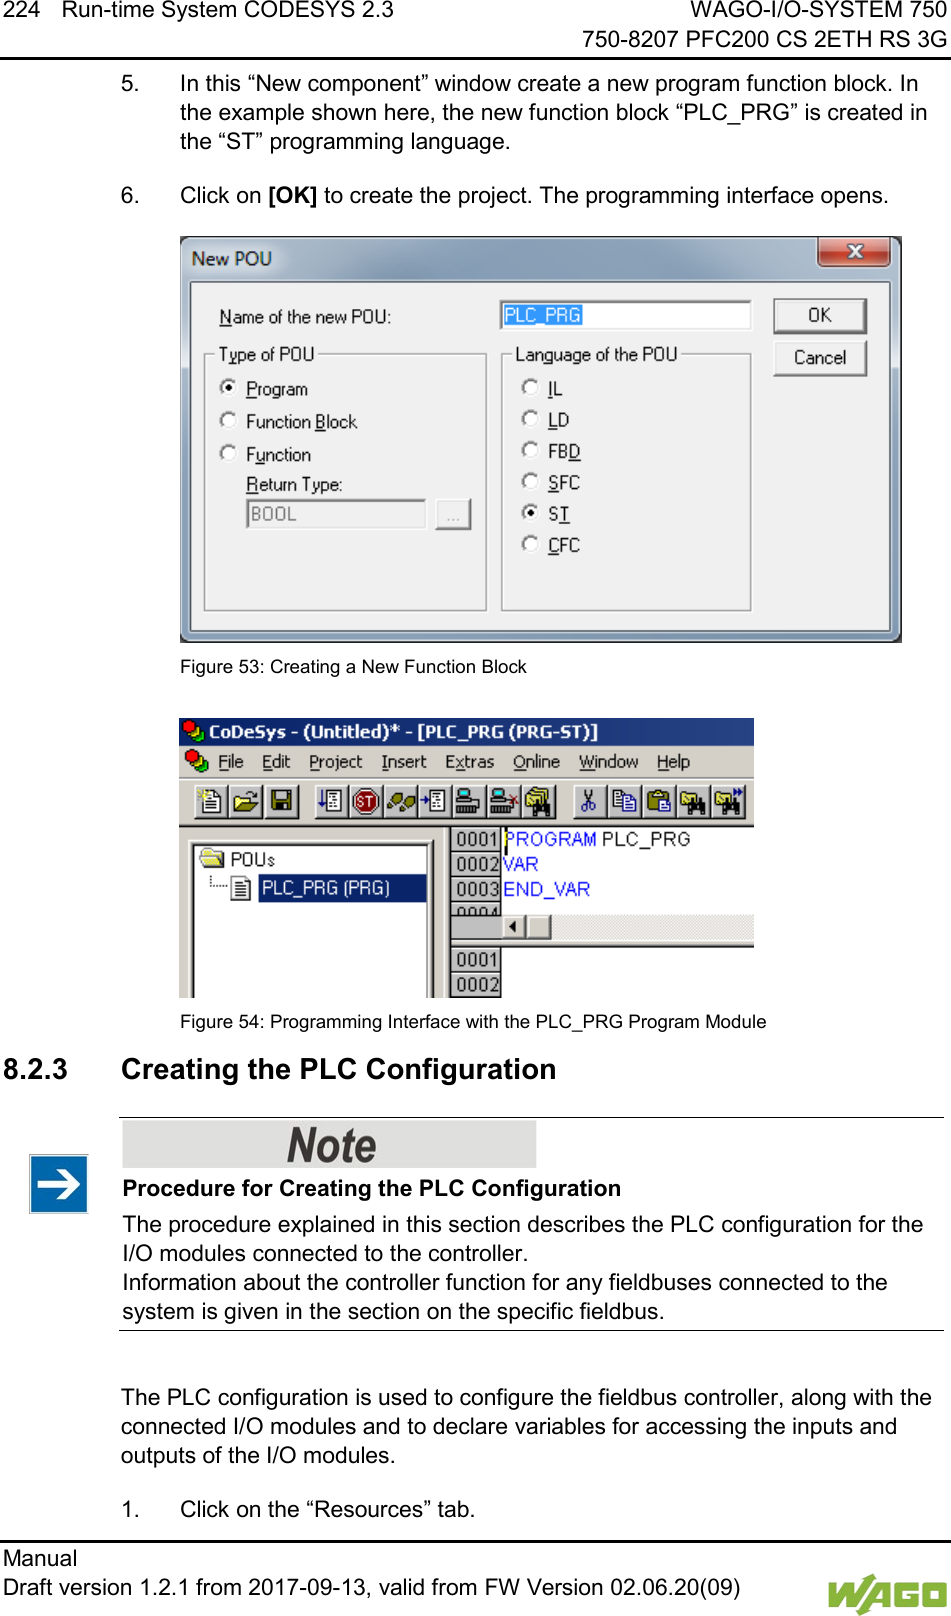Open the Help menu

click(x=674, y=762)
